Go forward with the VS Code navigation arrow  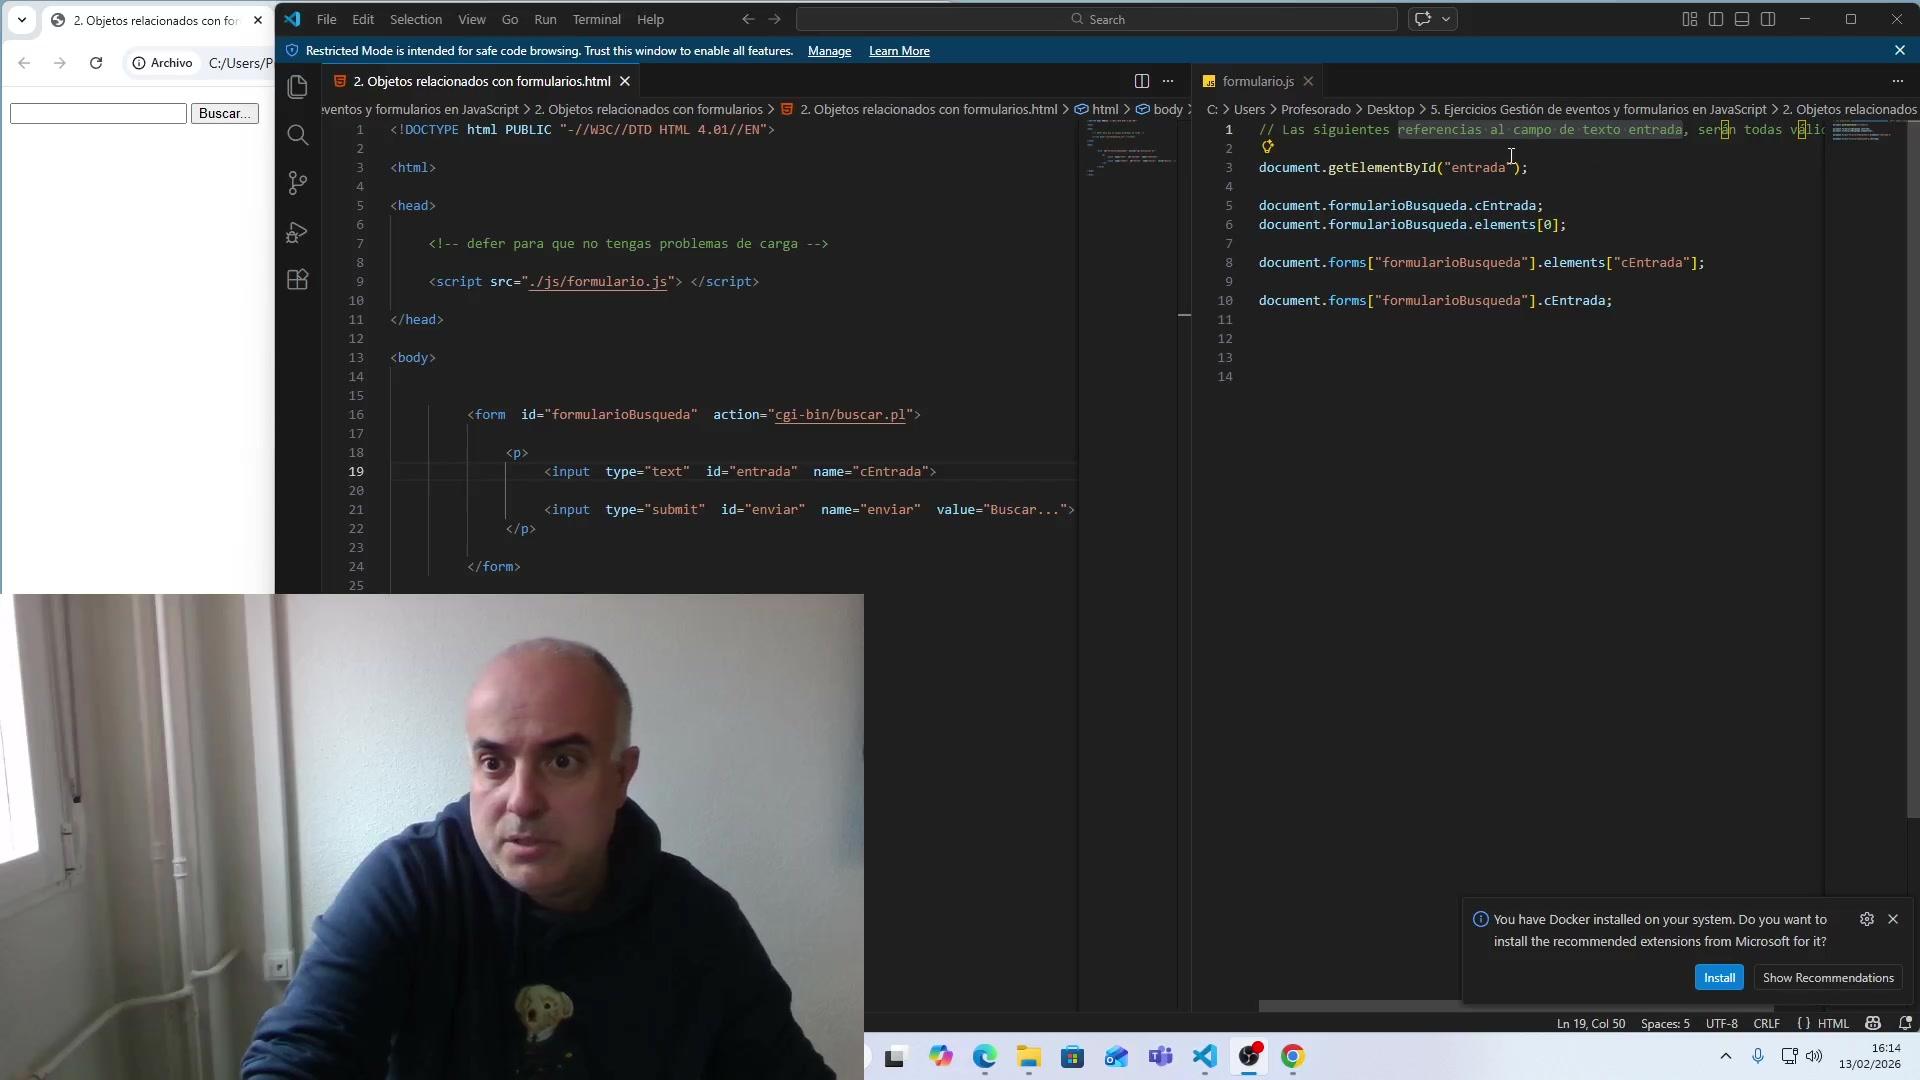tap(775, 19)
